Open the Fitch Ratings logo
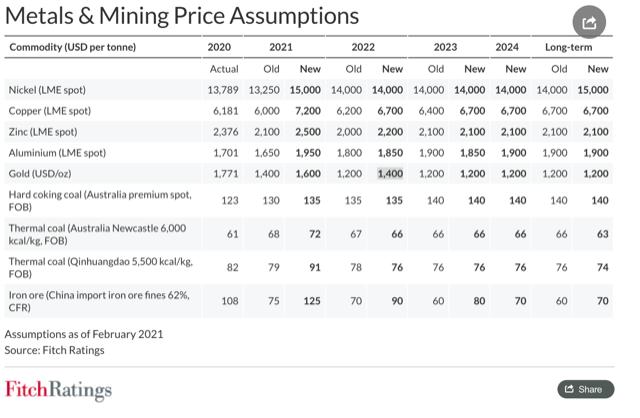Screen dimensions: 640x418 click(58, 390)
